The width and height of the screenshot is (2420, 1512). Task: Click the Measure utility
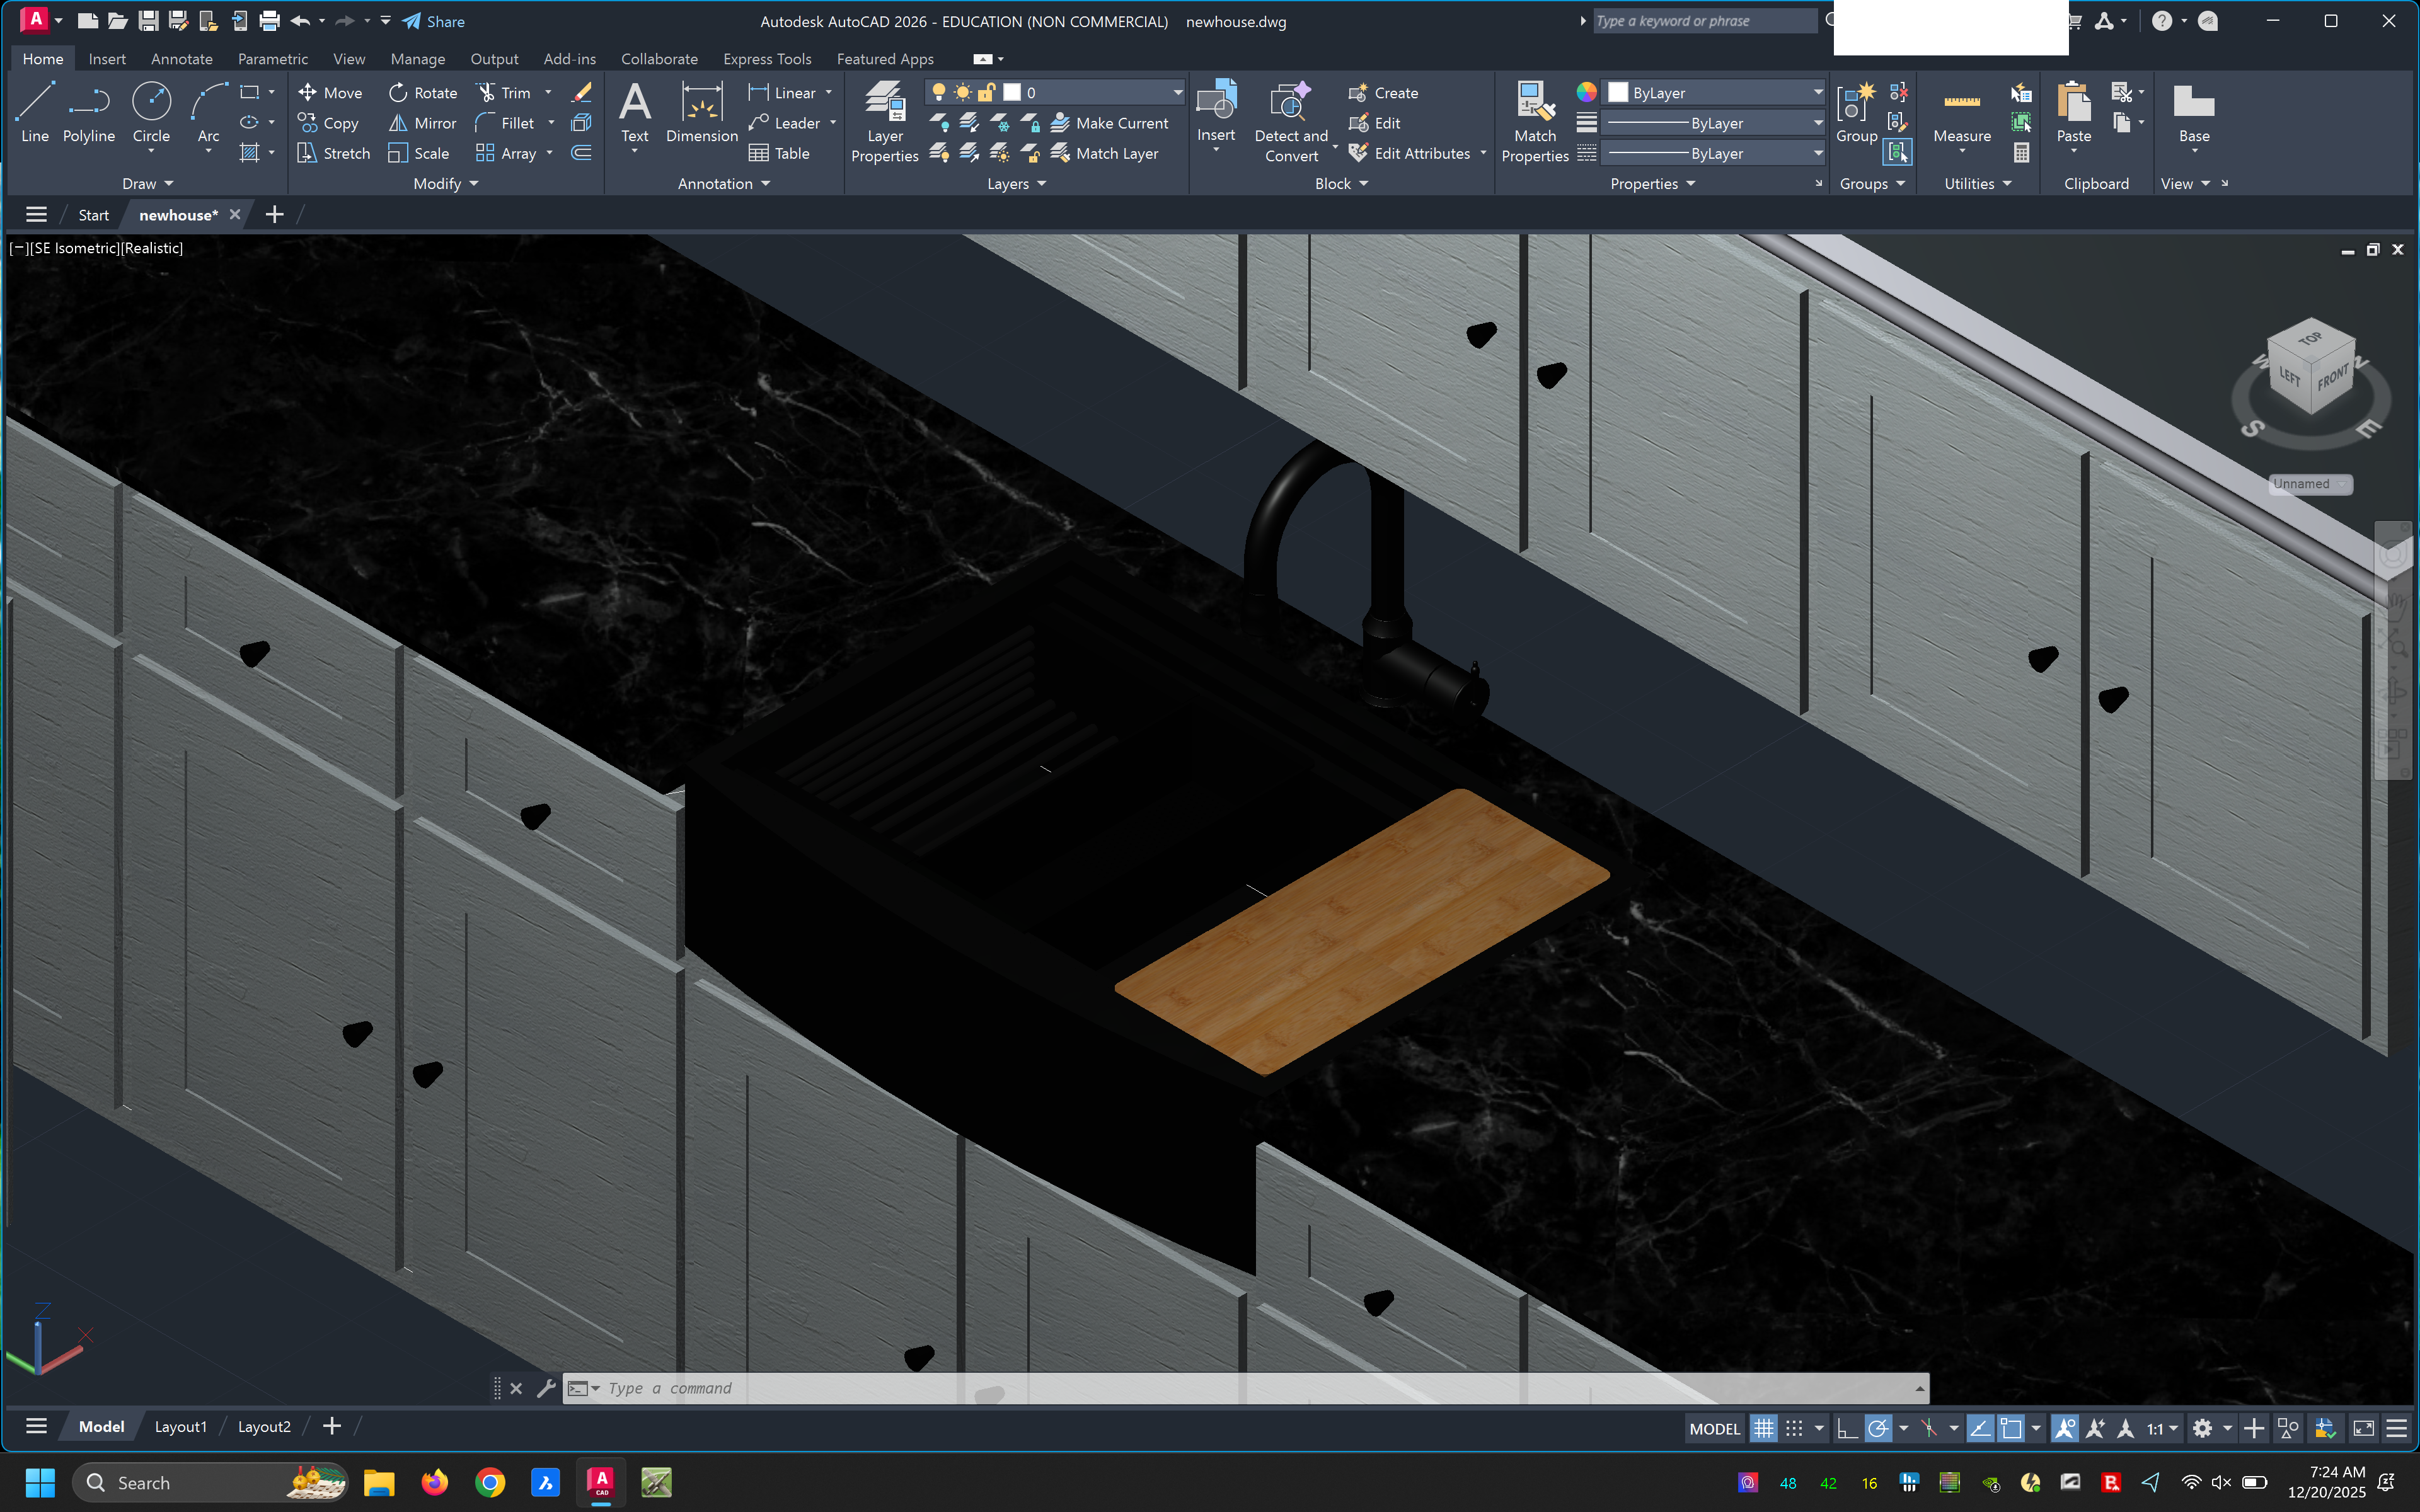(1962, 112)
